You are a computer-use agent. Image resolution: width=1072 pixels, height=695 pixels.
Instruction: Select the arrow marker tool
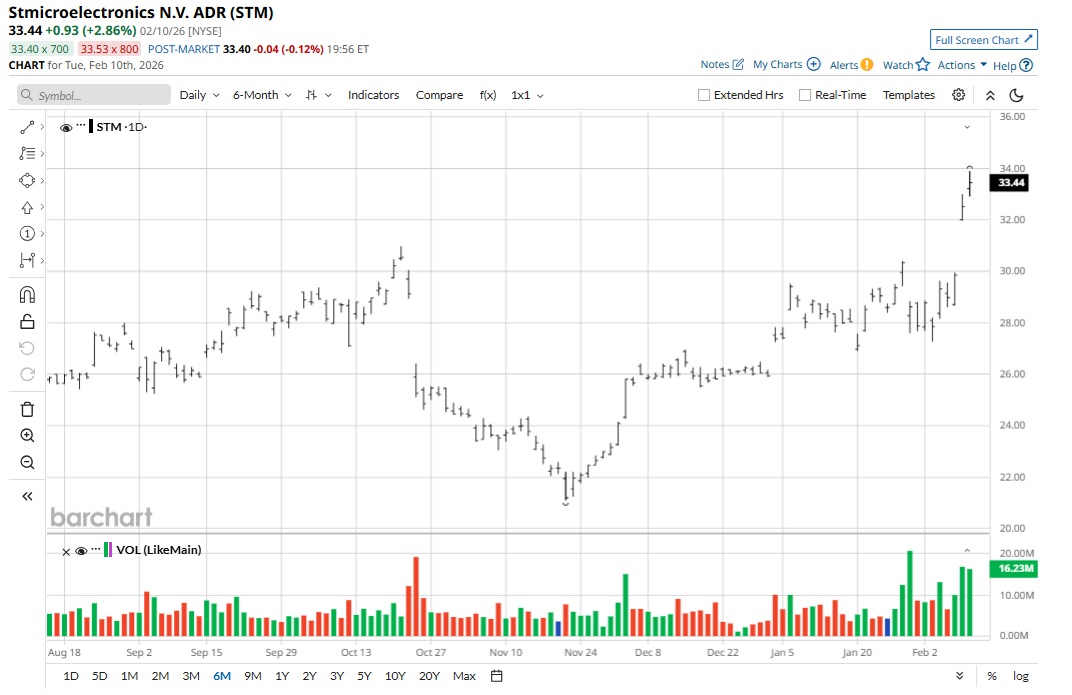(27, 208)
